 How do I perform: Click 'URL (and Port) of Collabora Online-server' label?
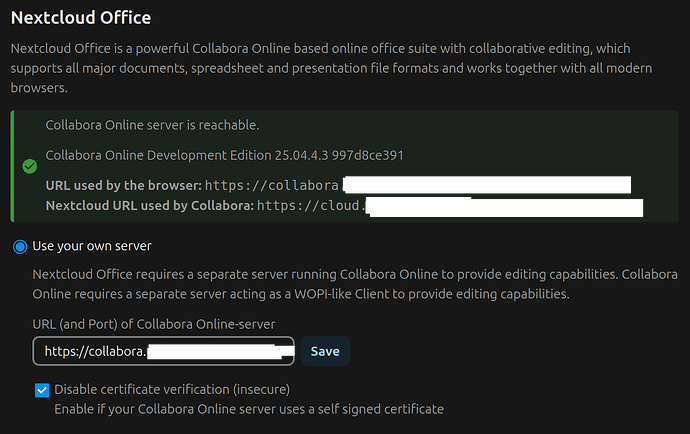click(154, 324)
